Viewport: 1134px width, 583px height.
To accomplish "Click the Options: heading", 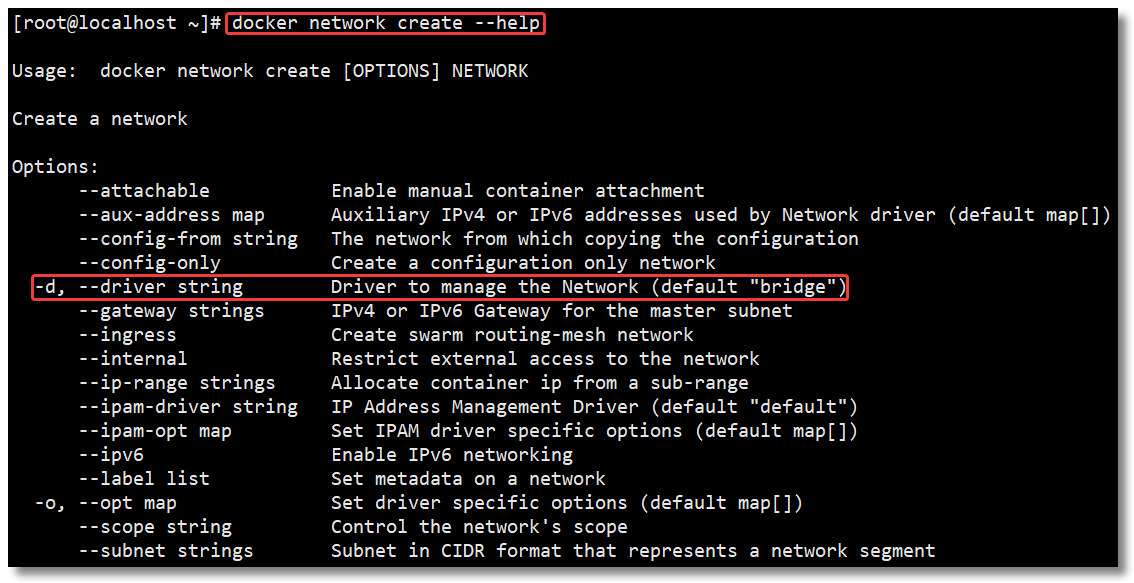I will tap(55, 167).
